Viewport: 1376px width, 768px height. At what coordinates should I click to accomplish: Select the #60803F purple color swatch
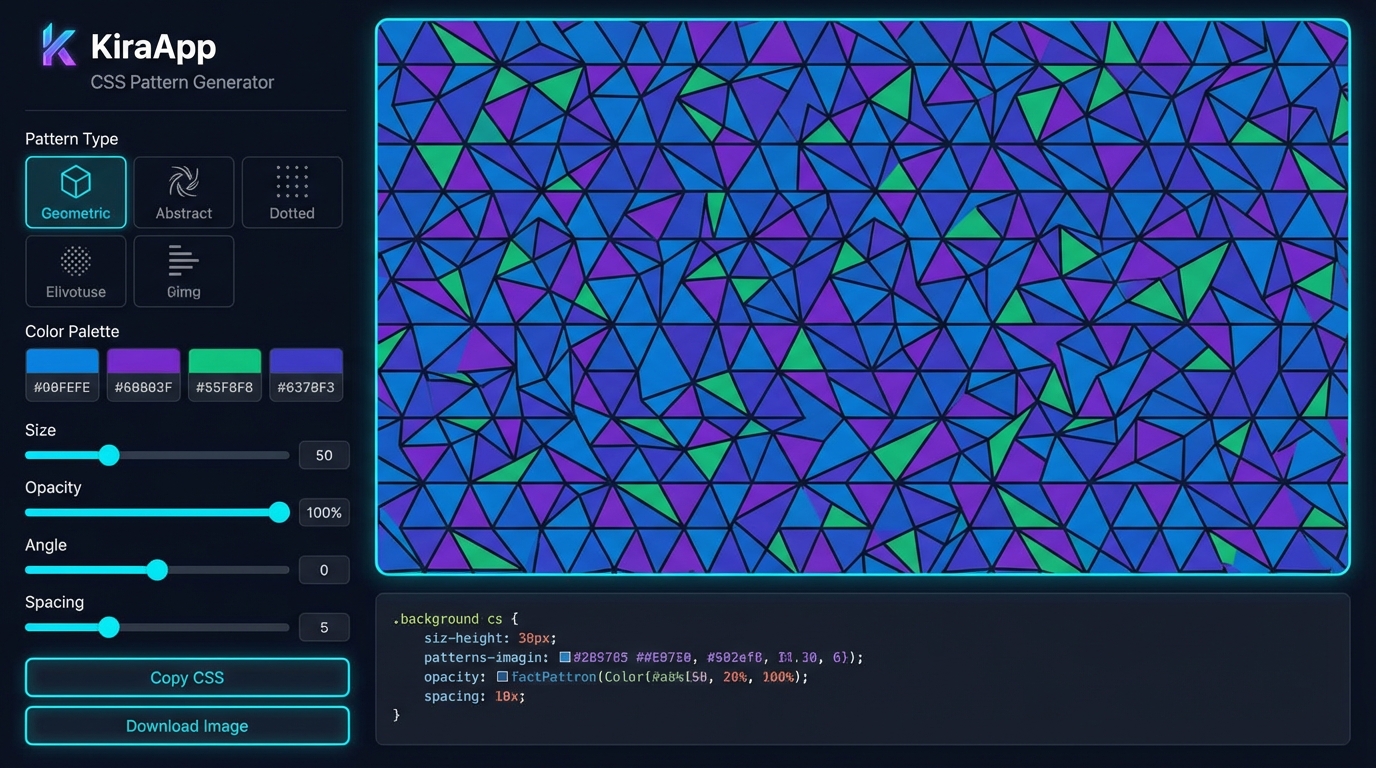143,374
